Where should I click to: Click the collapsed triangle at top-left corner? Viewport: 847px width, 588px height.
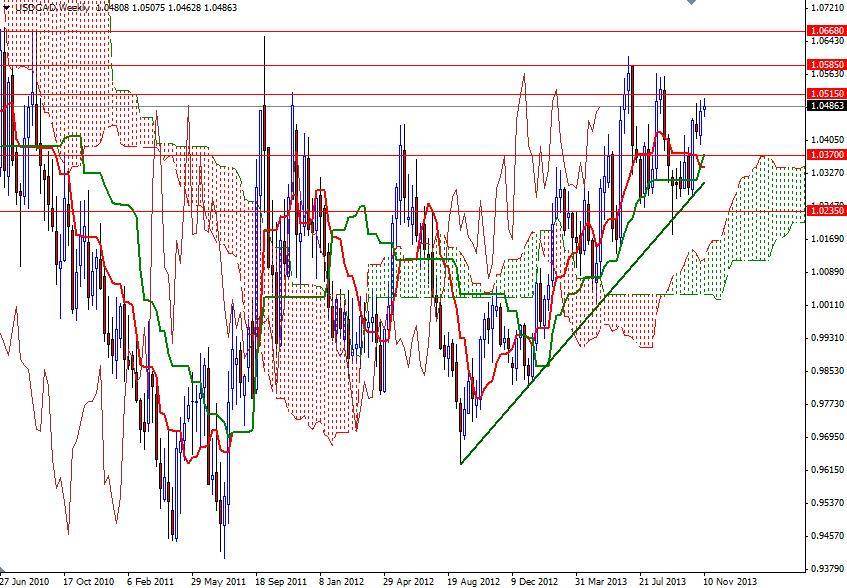point(6,7)
